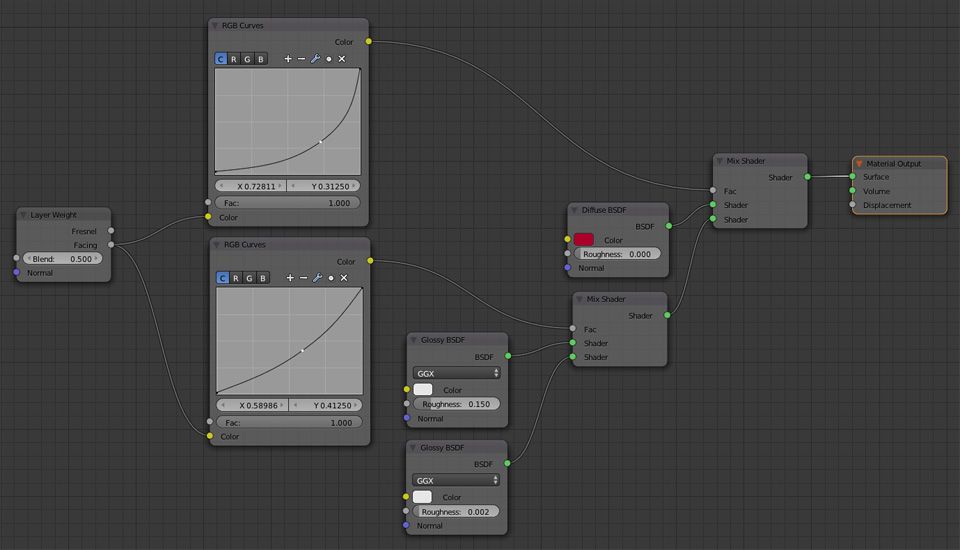Click X 0.58986 field on bottom RGB Curves
Viewport: 960px width, 550px height.
click(x=252, y=405)
